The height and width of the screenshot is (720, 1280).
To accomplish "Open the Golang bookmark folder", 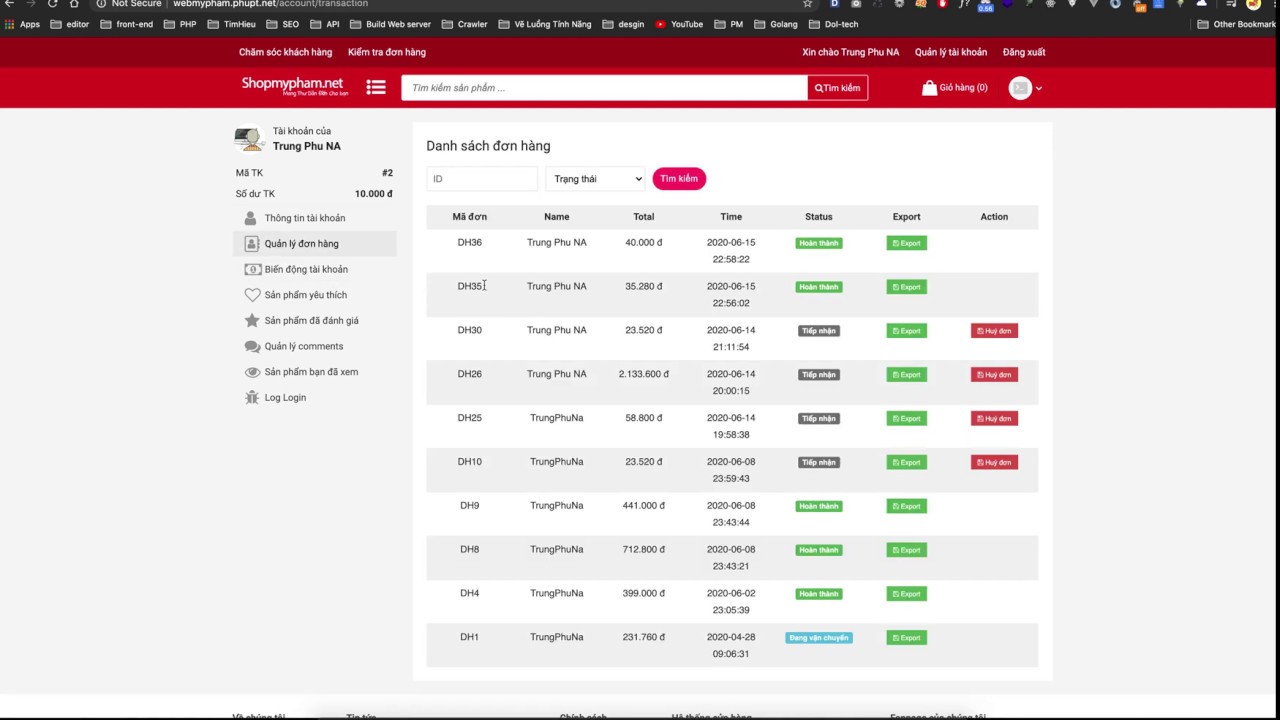I will [776, 24].
